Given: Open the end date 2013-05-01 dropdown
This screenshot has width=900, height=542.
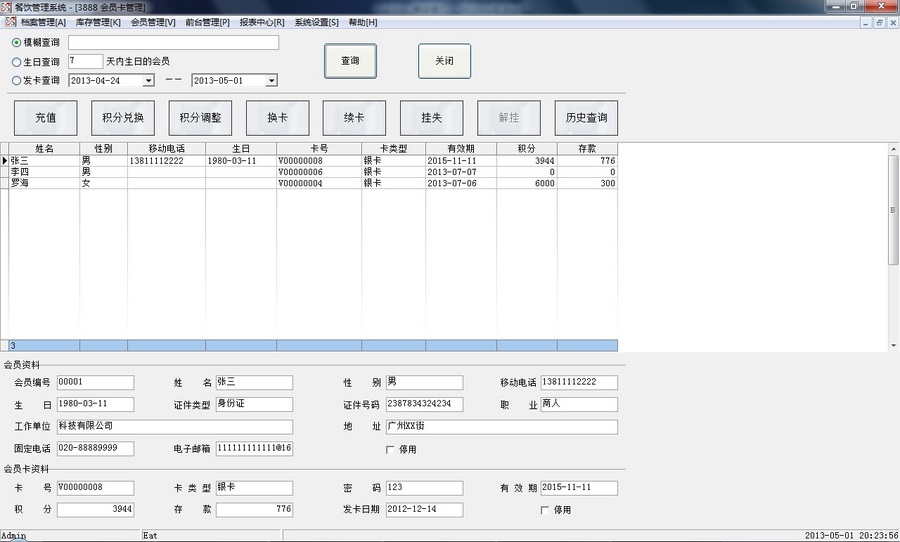Looking at the screenshot, I should click(271, 81).
